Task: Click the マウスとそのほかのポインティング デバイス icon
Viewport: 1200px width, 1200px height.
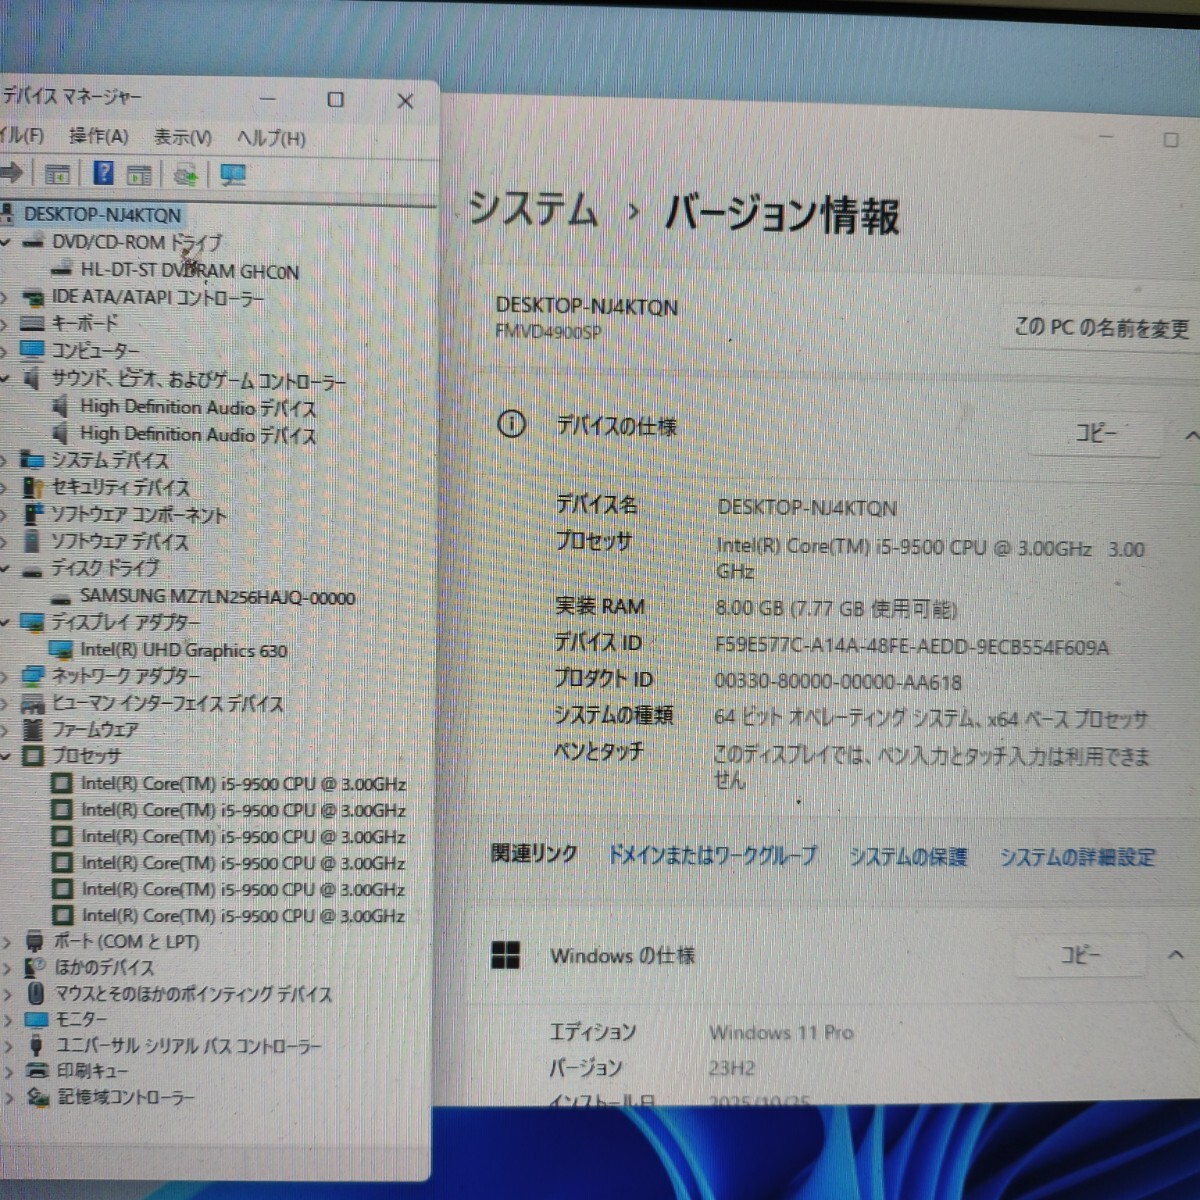Action: (36, 993)
